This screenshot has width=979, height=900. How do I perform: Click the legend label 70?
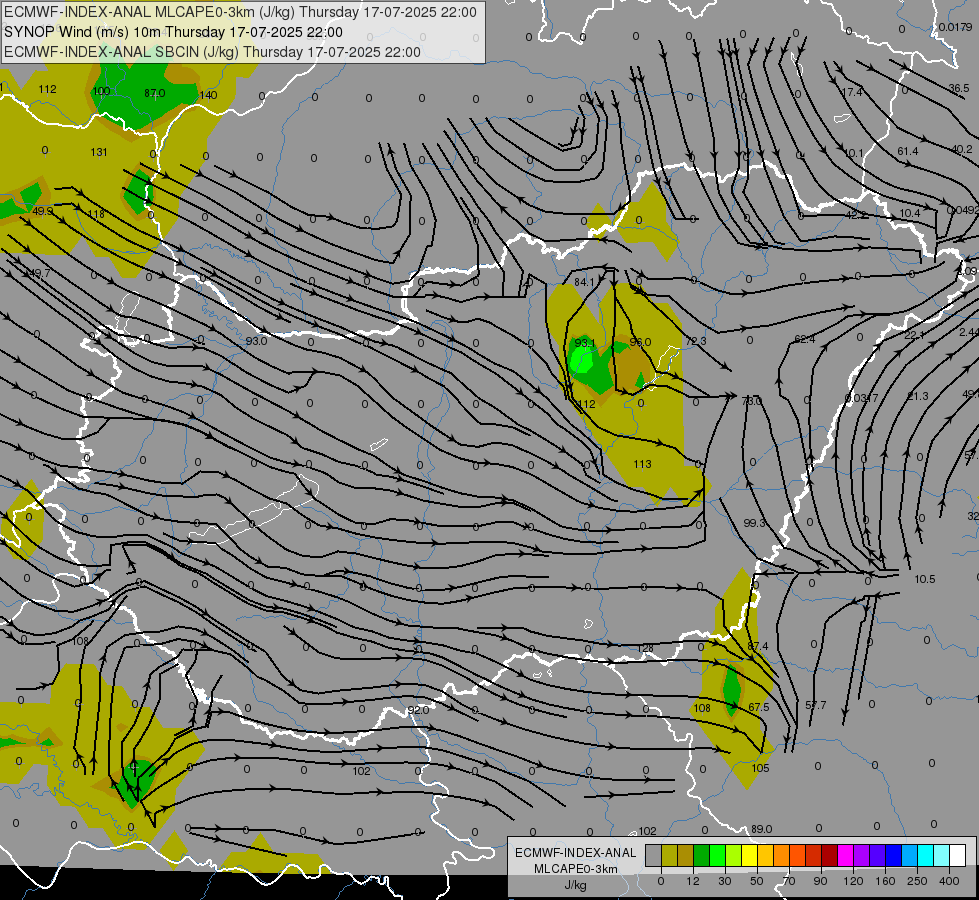point(789,881)
